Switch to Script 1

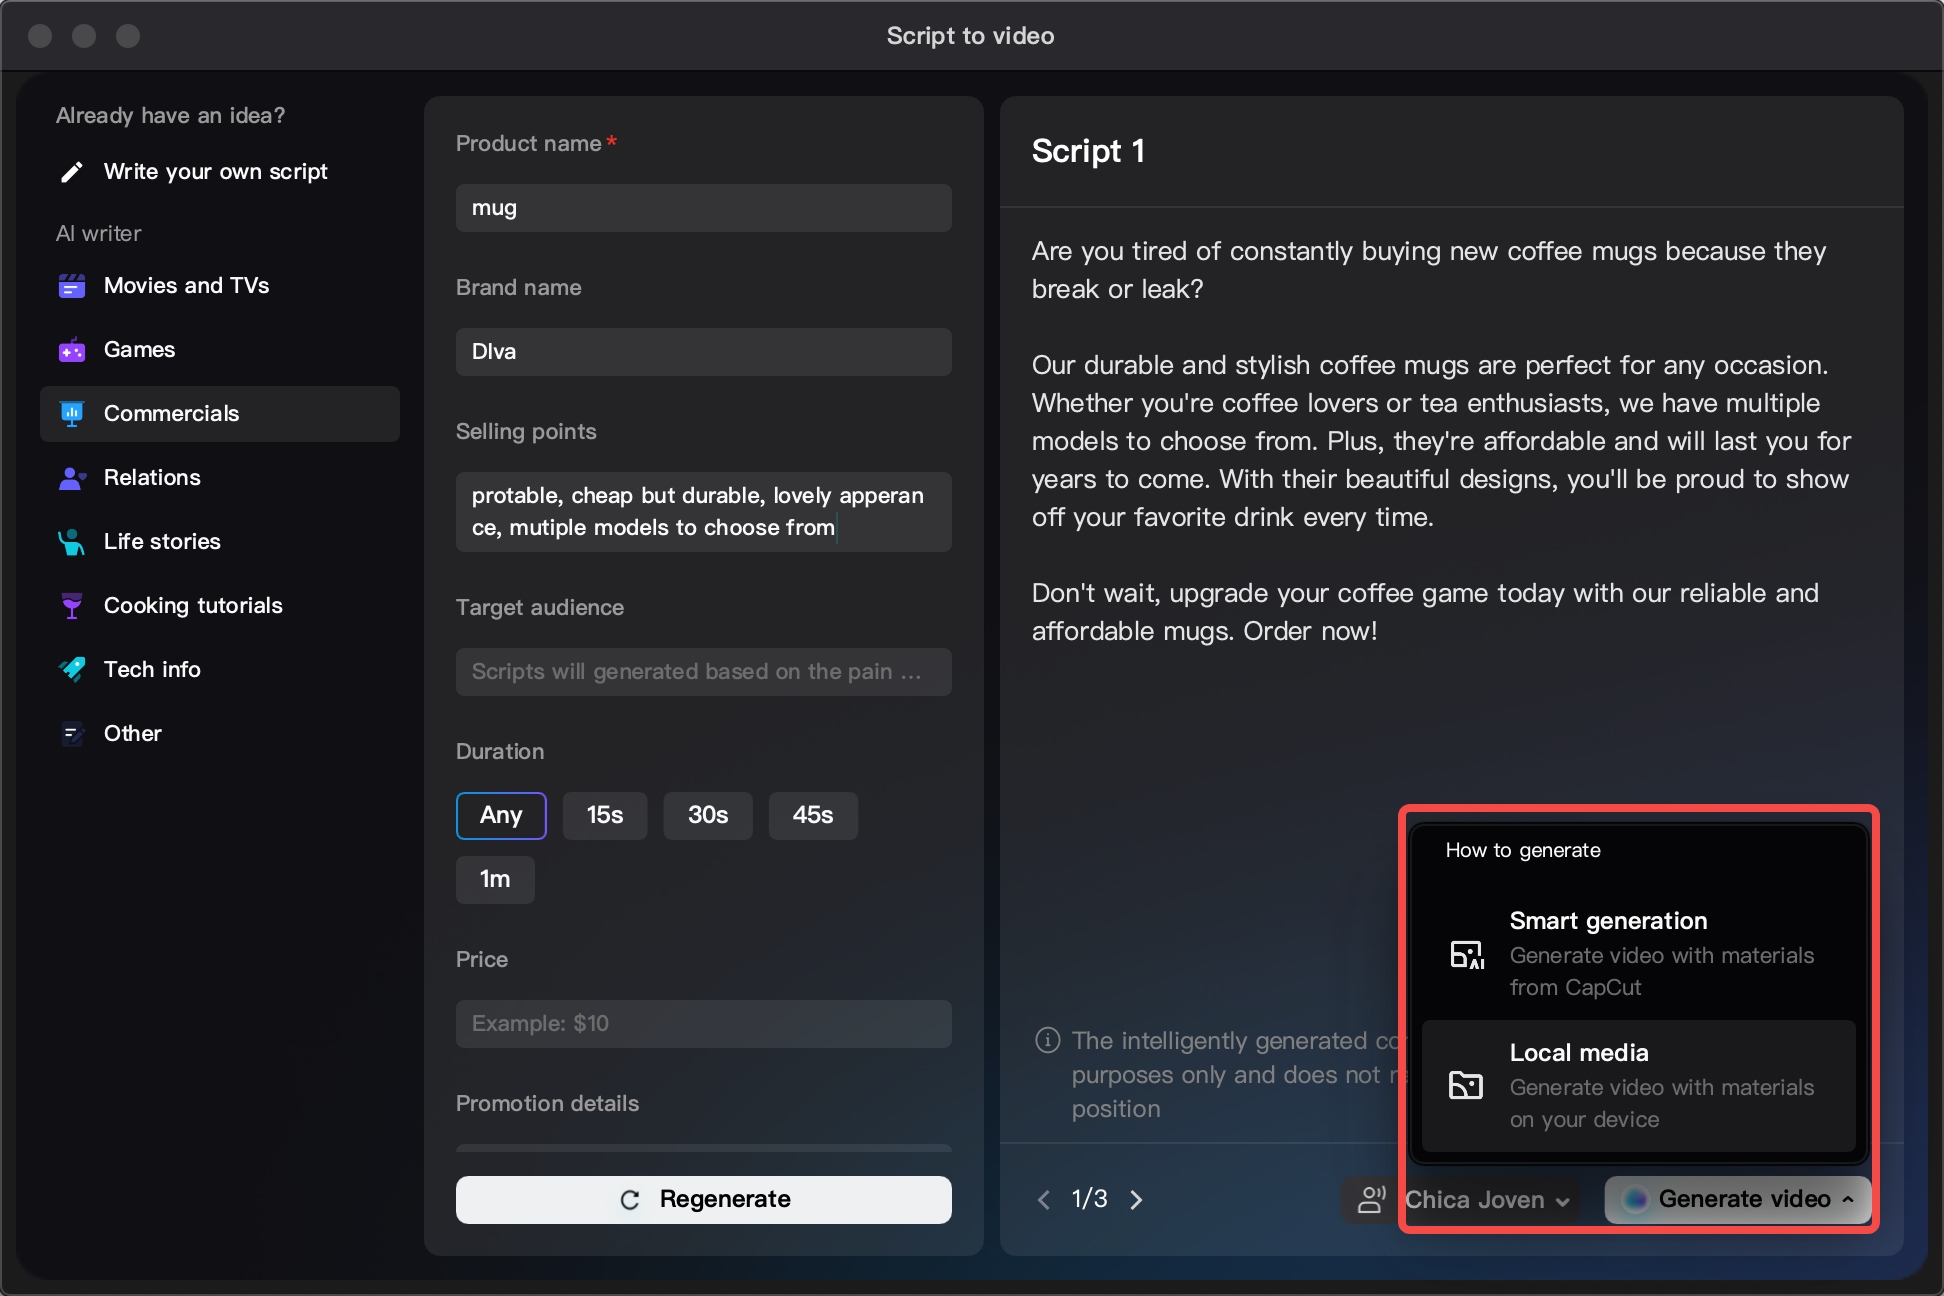click(x=1088, y=151)
